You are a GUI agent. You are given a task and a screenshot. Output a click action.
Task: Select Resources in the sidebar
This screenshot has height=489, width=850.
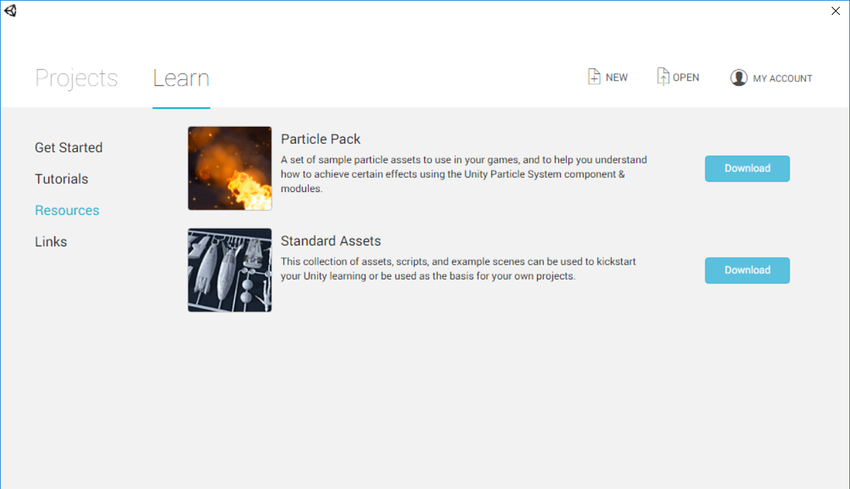pos(67,210)
